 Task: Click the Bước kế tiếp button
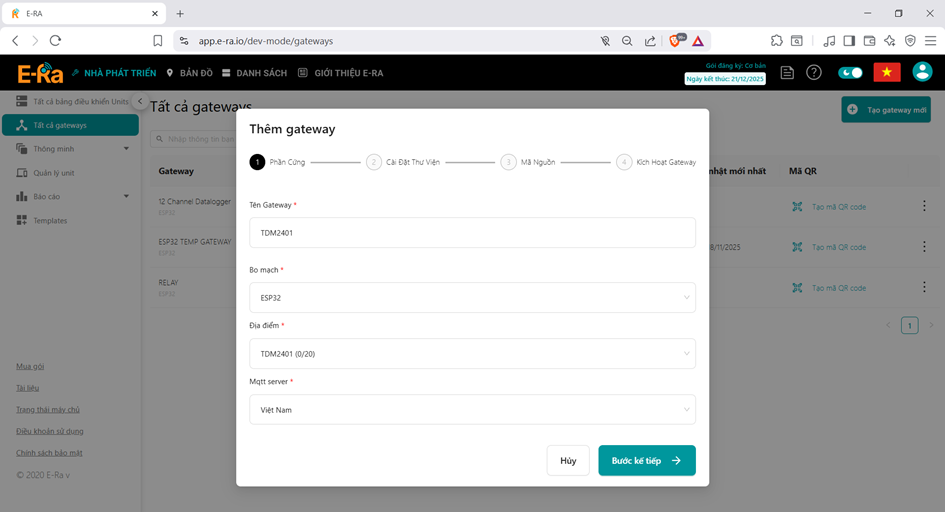(646, 460)
